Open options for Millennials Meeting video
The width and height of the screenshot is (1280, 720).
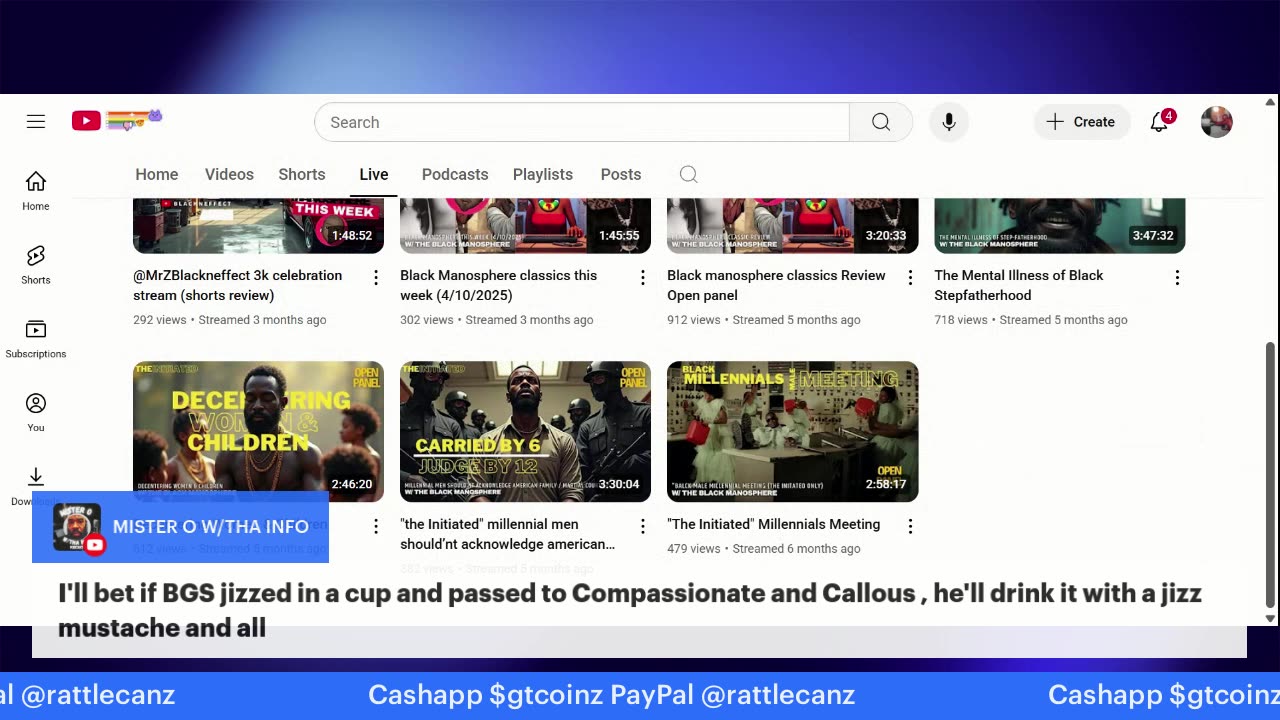pyautogui.click(x=910, y=526)
